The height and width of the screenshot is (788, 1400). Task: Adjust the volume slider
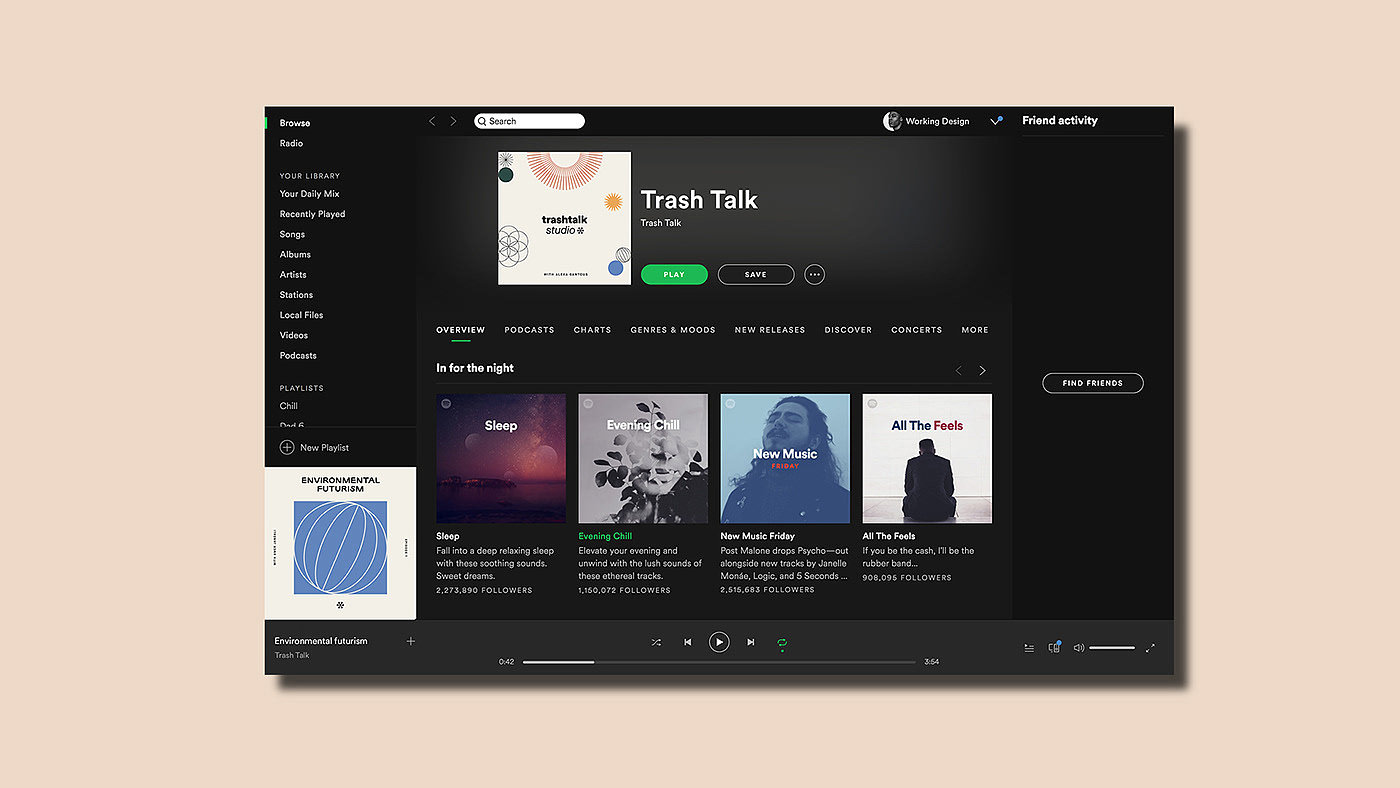click(x=1112, y=648)
